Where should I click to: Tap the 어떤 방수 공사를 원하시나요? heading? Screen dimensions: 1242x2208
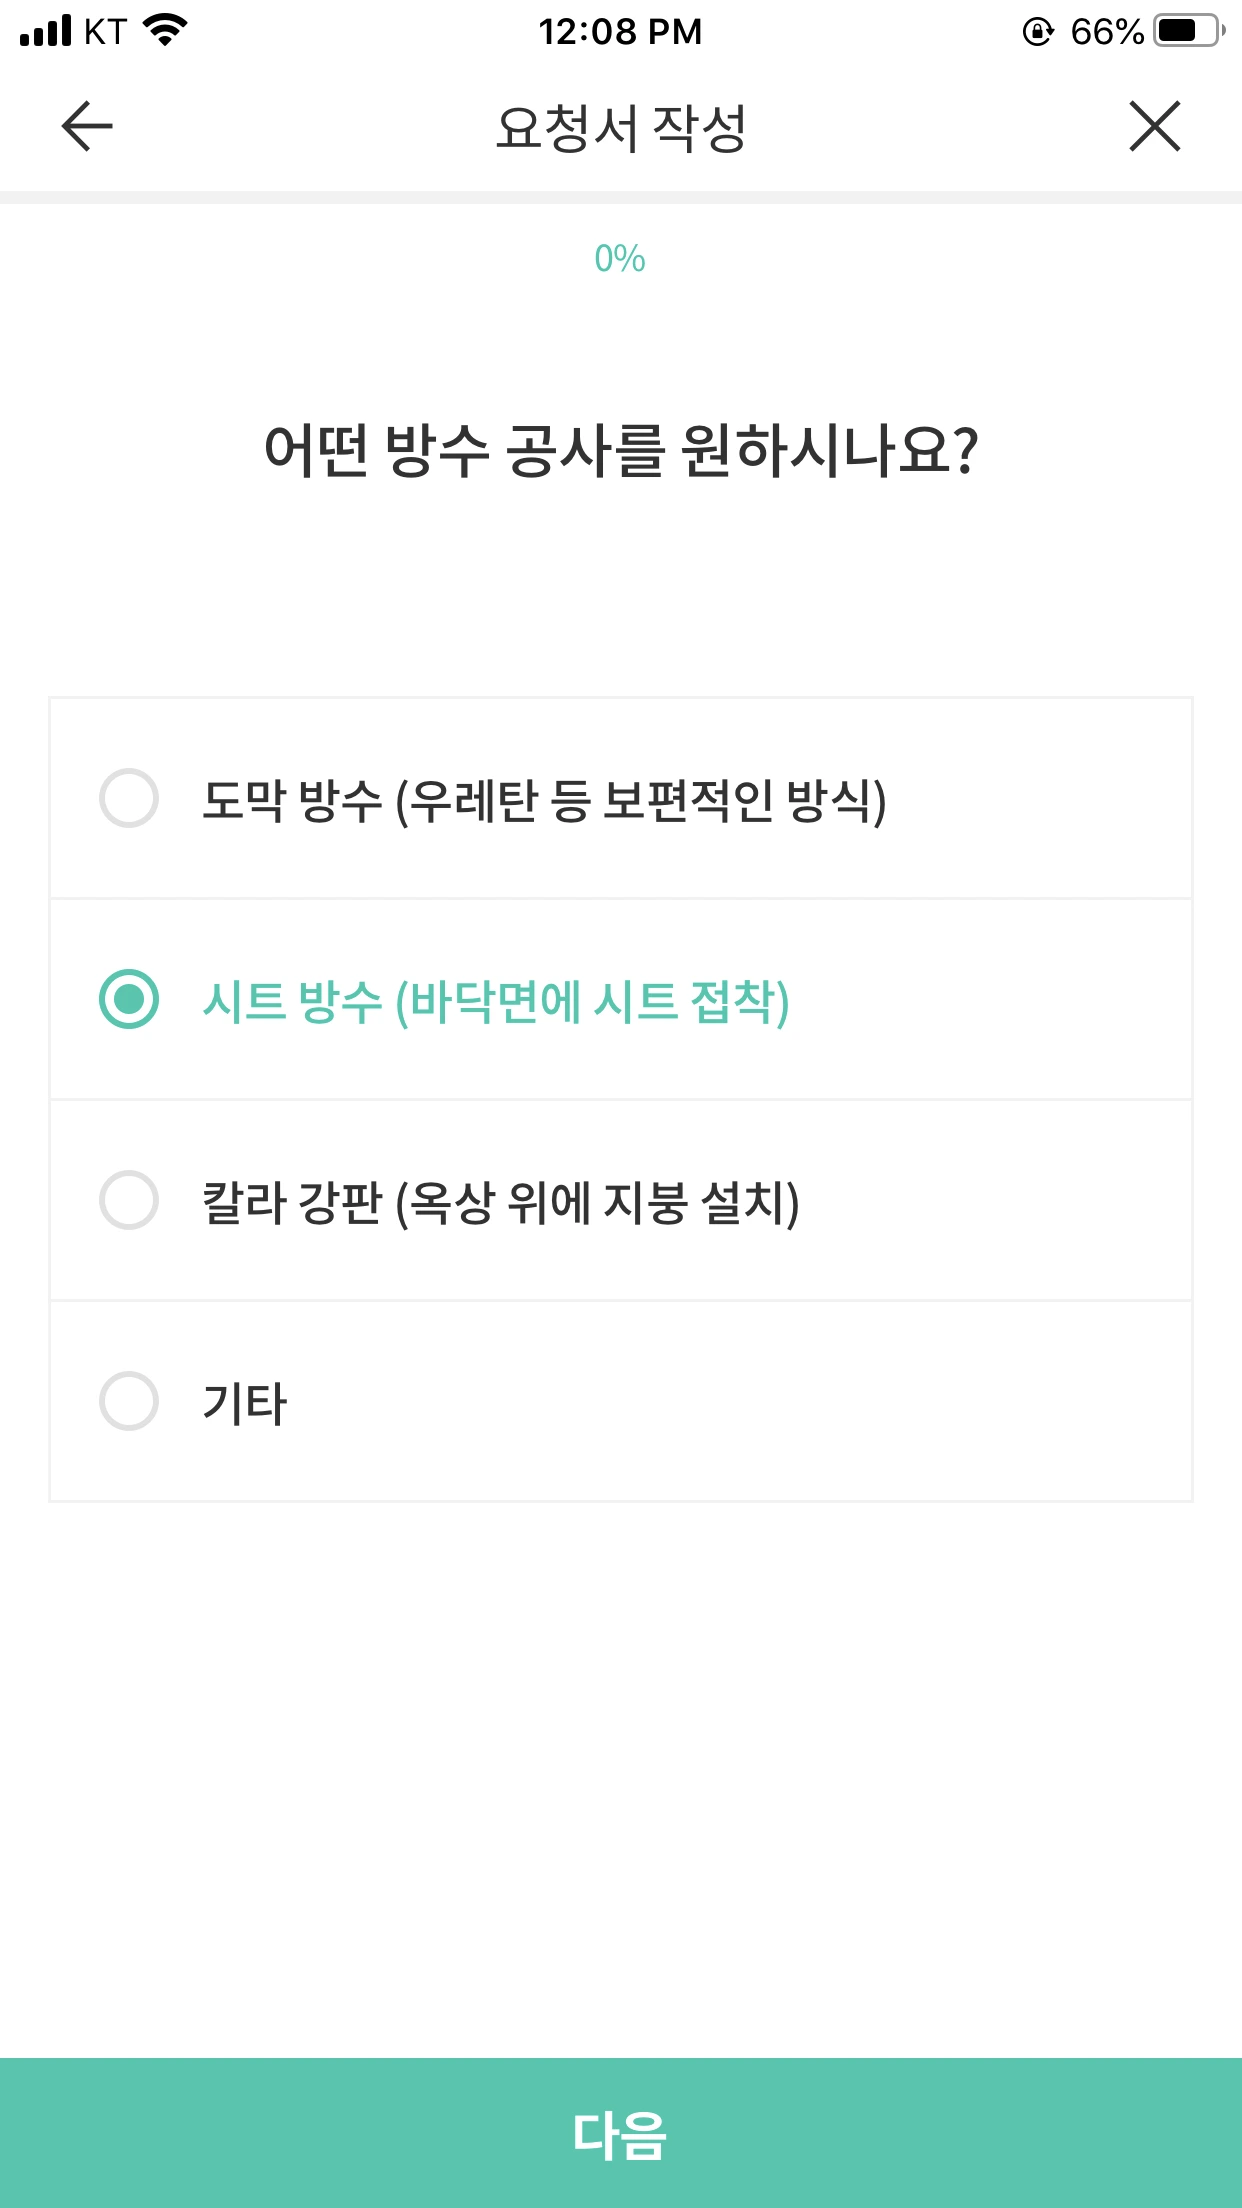pos(621,451)
